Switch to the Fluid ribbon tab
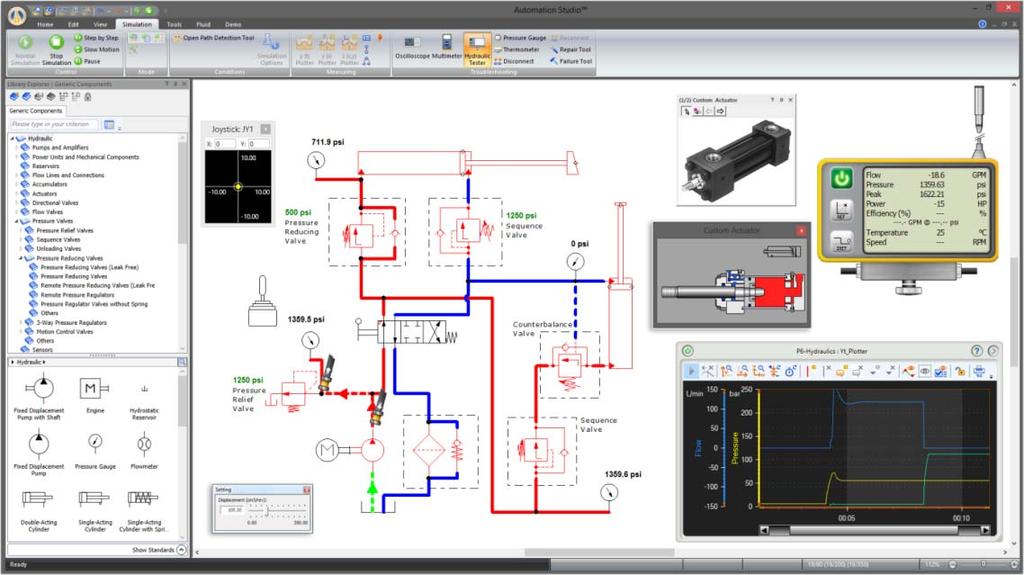Image resolution: width=1024 pixels, height=575 pixels. (x=203, y=24)
